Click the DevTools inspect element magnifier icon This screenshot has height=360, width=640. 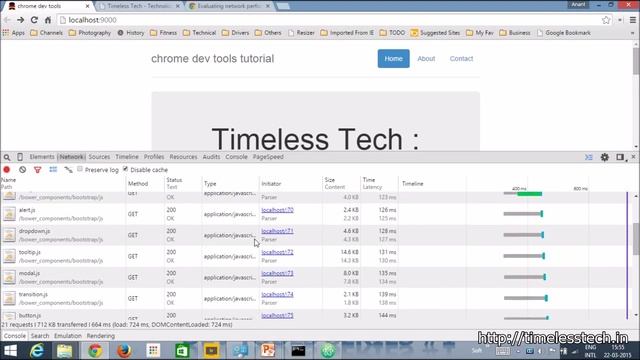(x=7, y=157)
